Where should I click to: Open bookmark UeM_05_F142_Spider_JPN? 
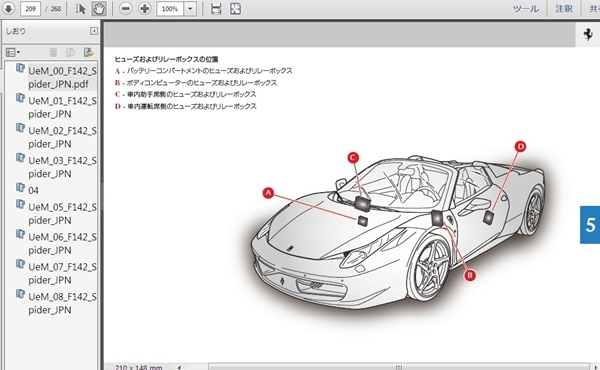coord(62,214)
